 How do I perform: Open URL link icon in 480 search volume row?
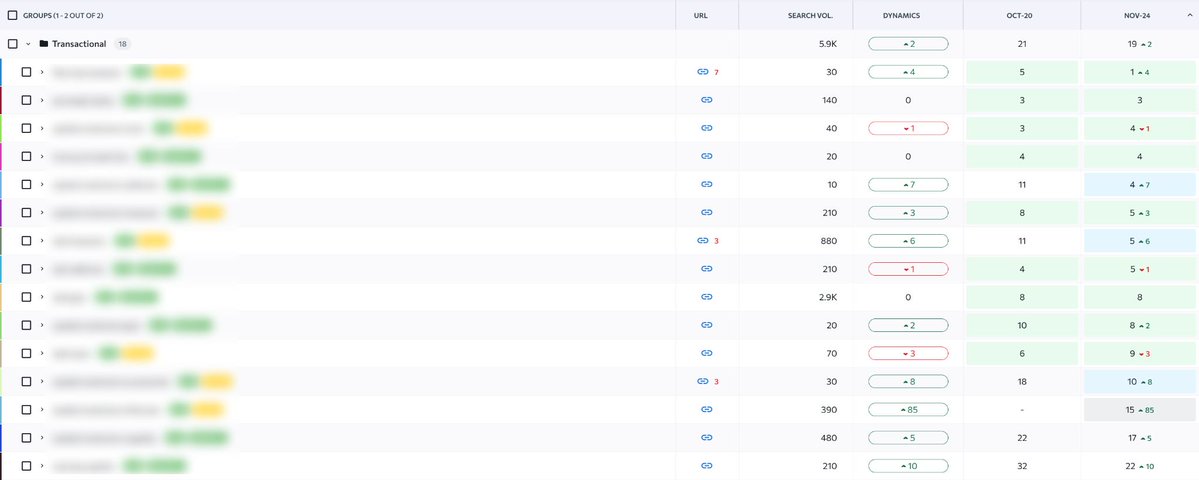[707, 438]
